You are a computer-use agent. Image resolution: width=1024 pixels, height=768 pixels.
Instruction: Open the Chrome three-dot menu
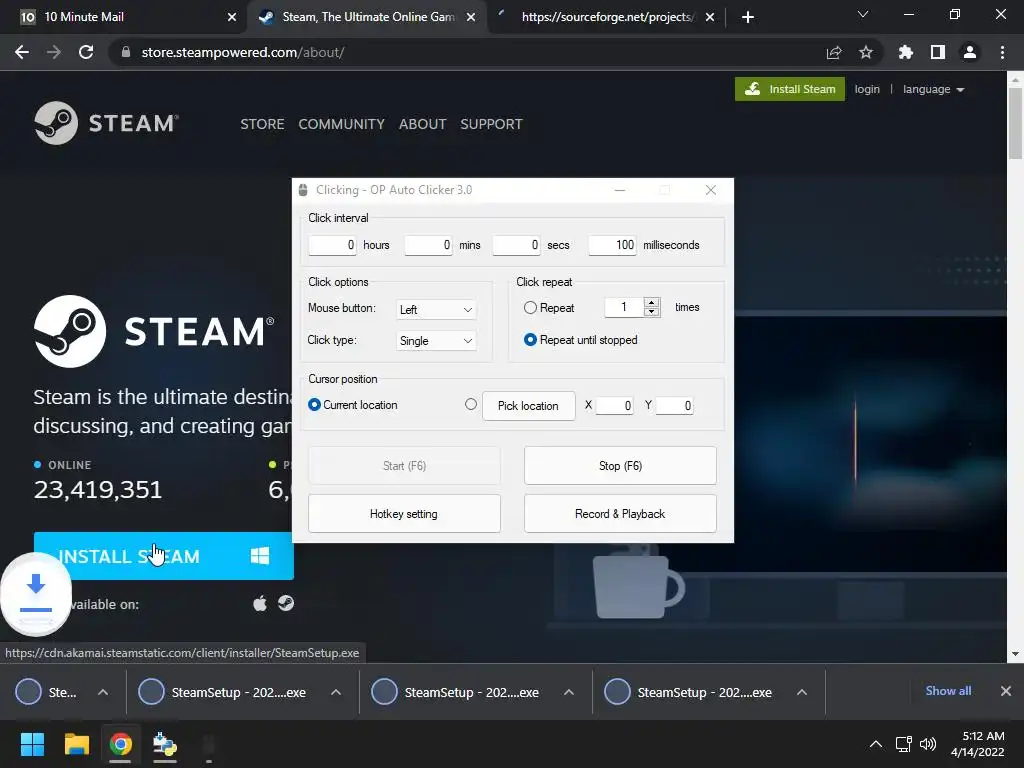tap(1002, 52)
